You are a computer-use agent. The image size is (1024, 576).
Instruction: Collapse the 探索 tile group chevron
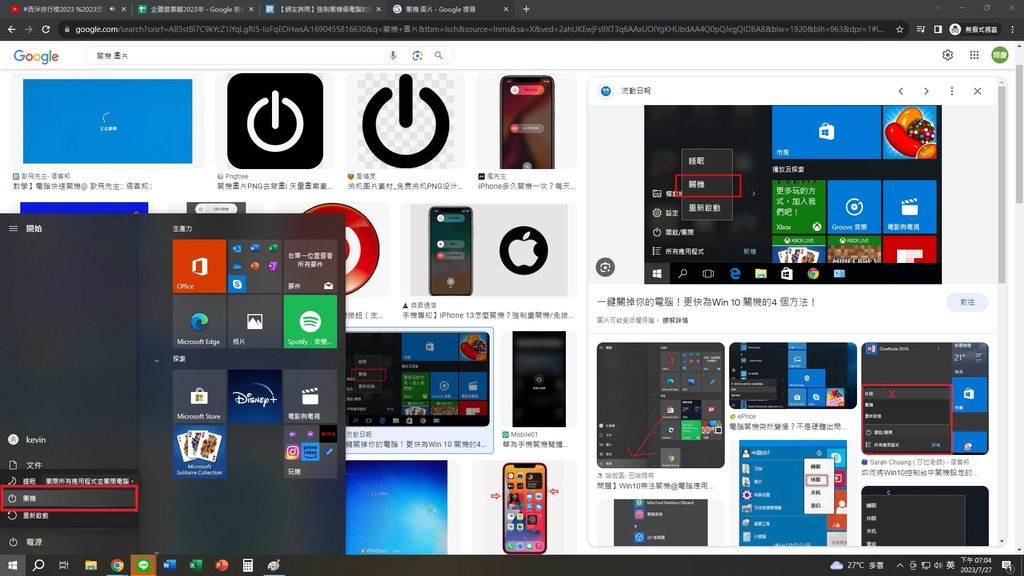157,360
